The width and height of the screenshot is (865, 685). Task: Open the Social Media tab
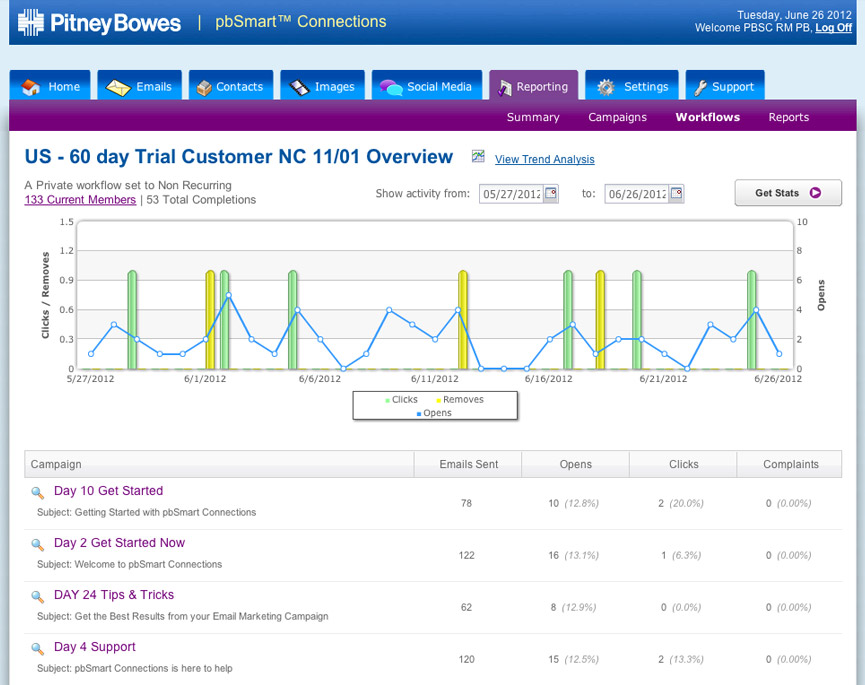[x=426, y=86]
